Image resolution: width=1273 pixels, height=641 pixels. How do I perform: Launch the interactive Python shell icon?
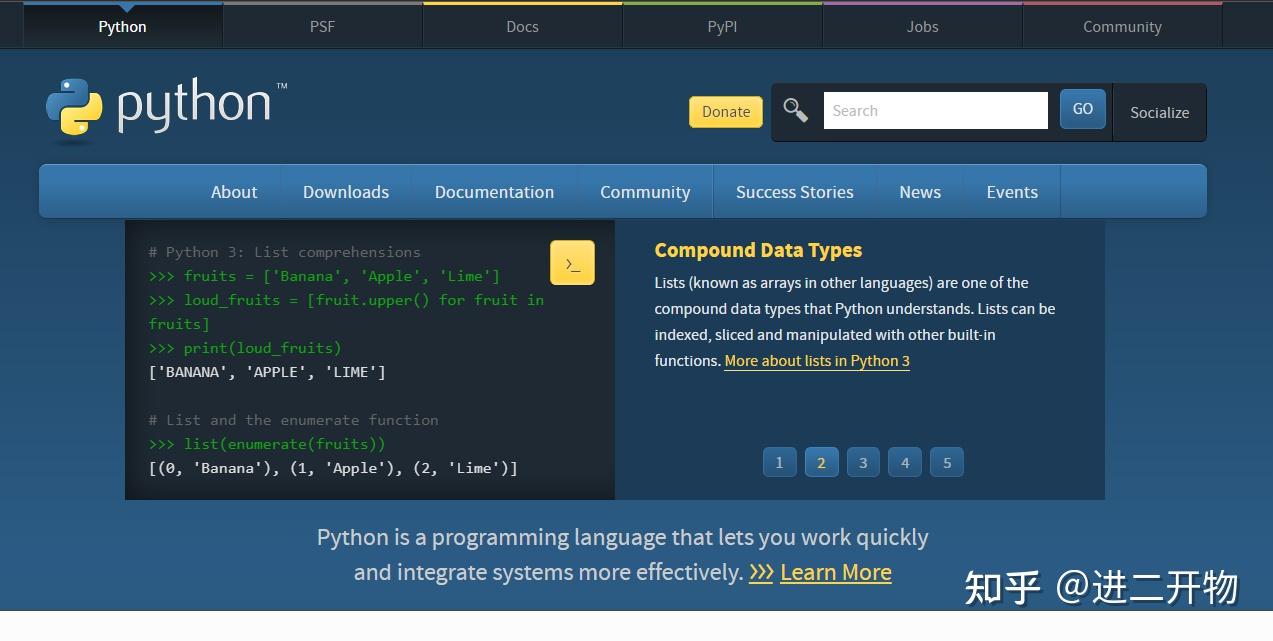[571, 262]
